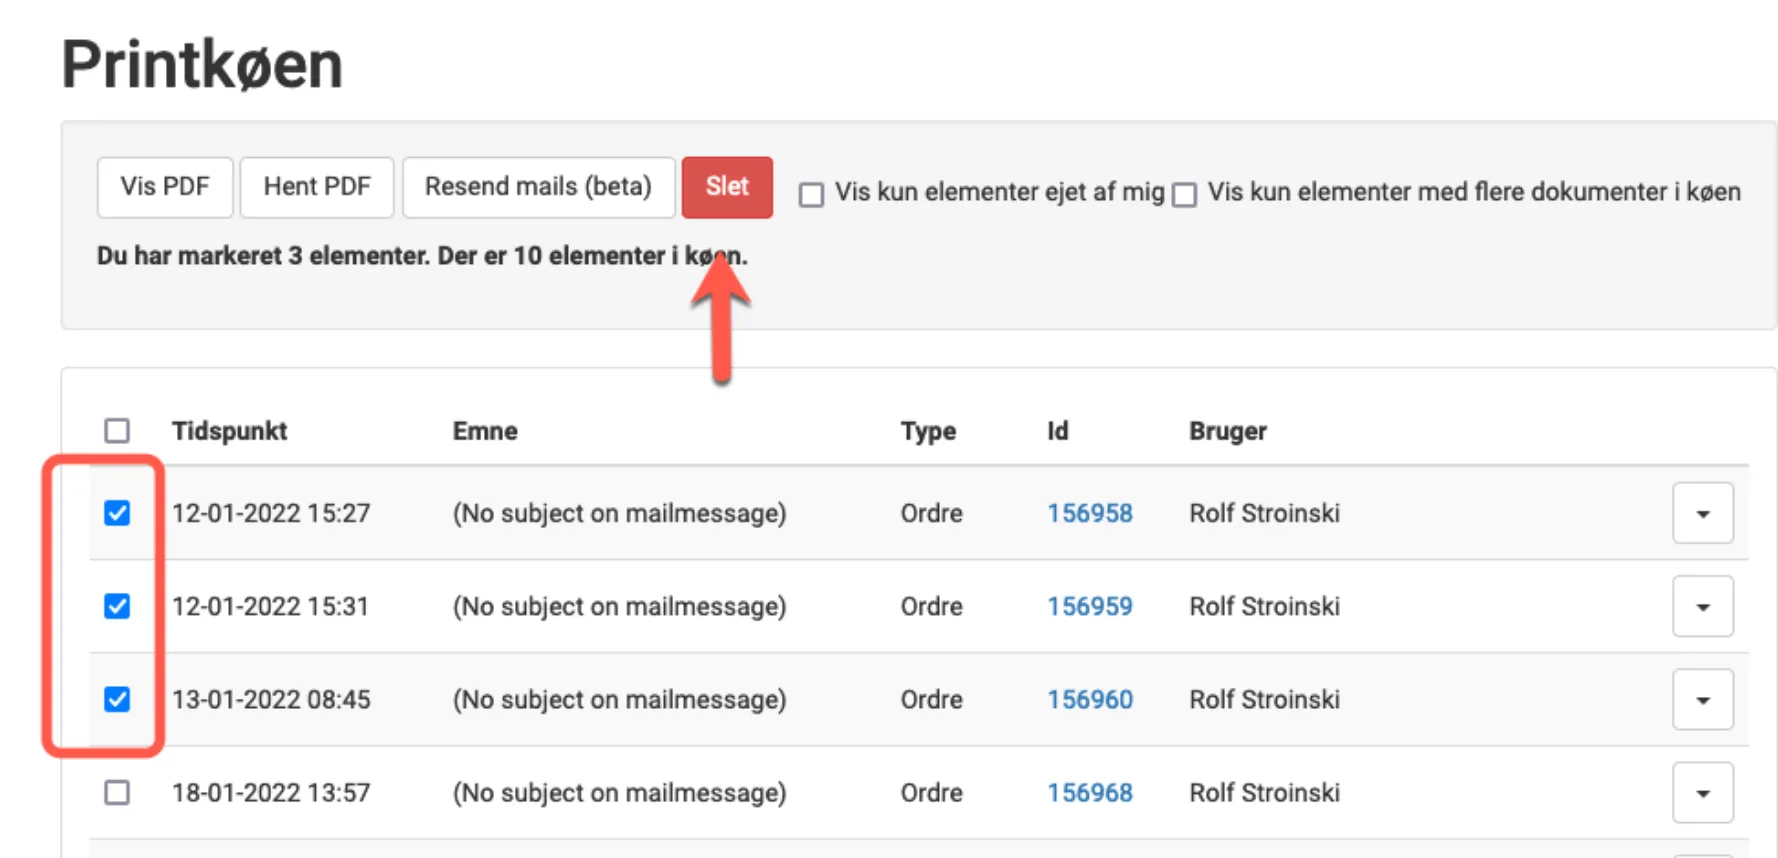Open order link 156959
The width and height of the screenshot is (1778, 858).
tap(1089, 606)
